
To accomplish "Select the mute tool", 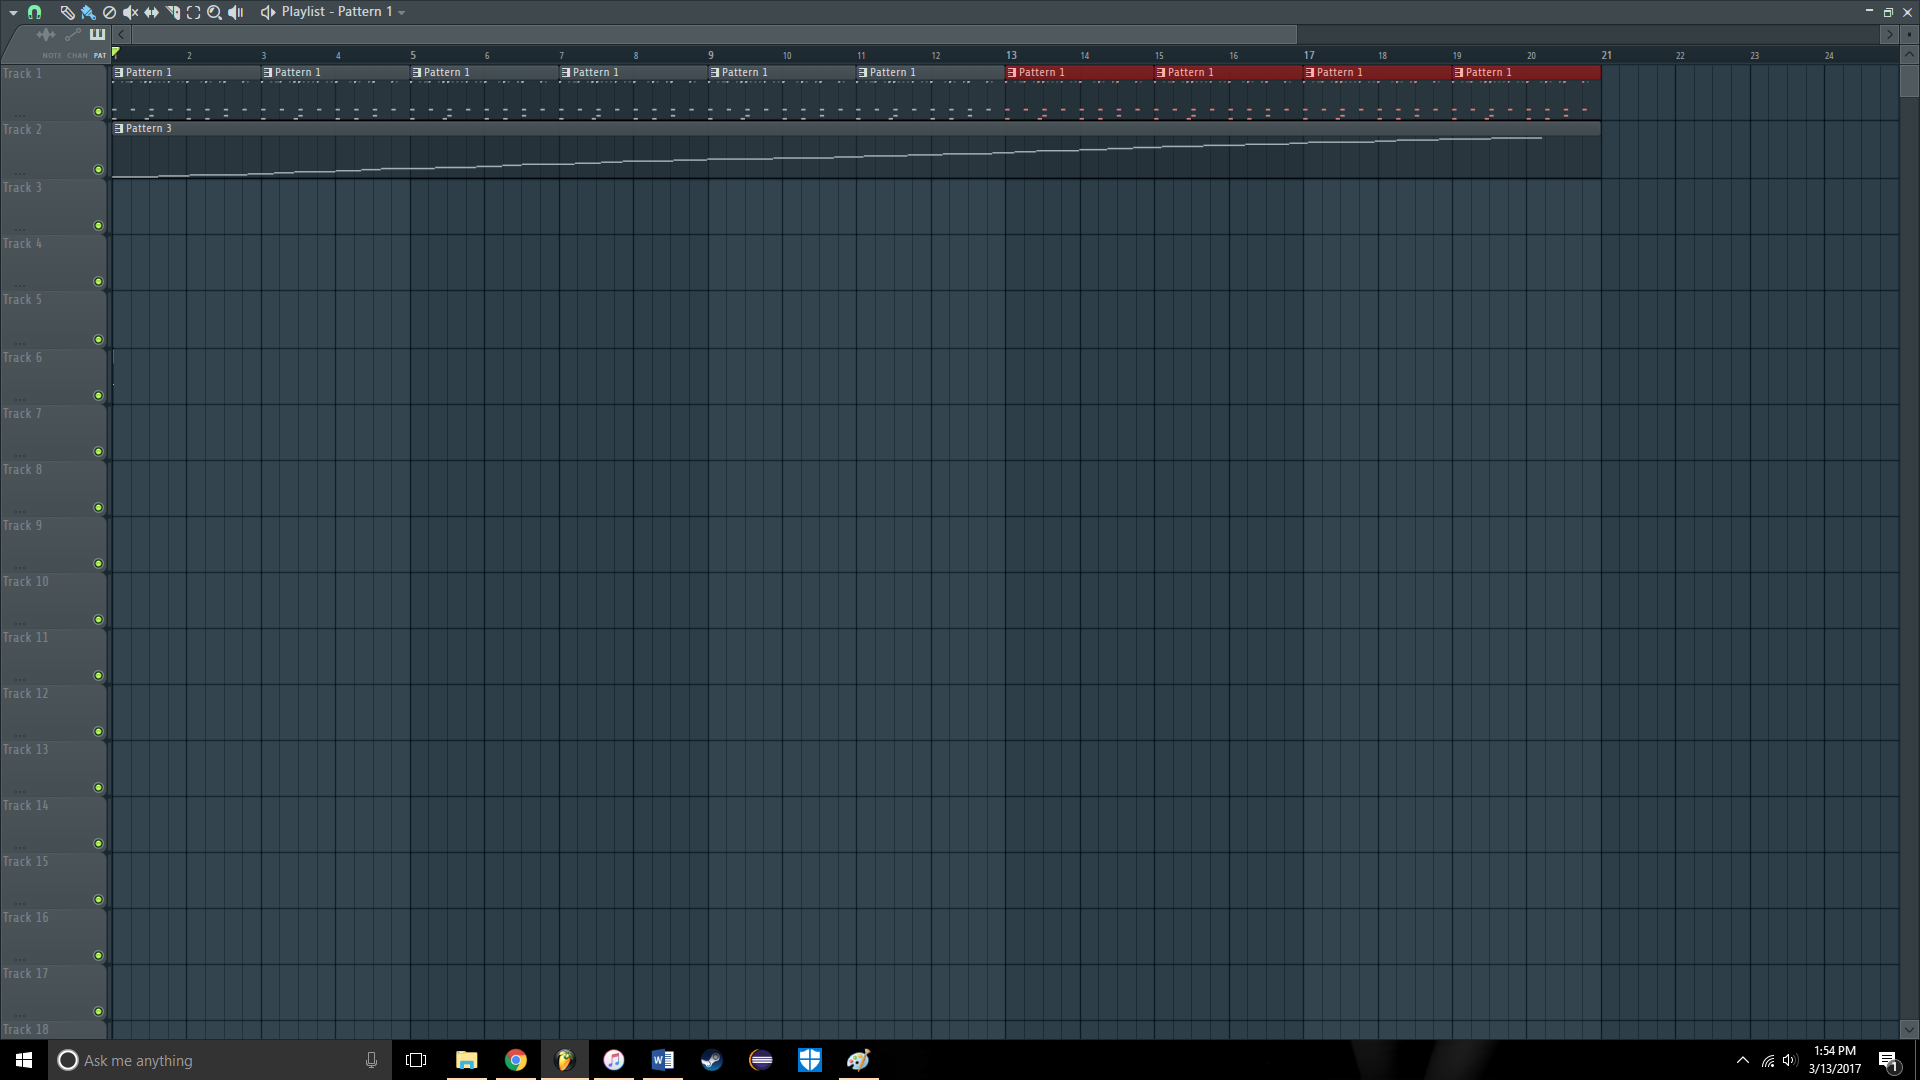I will (x=130, y=12).
